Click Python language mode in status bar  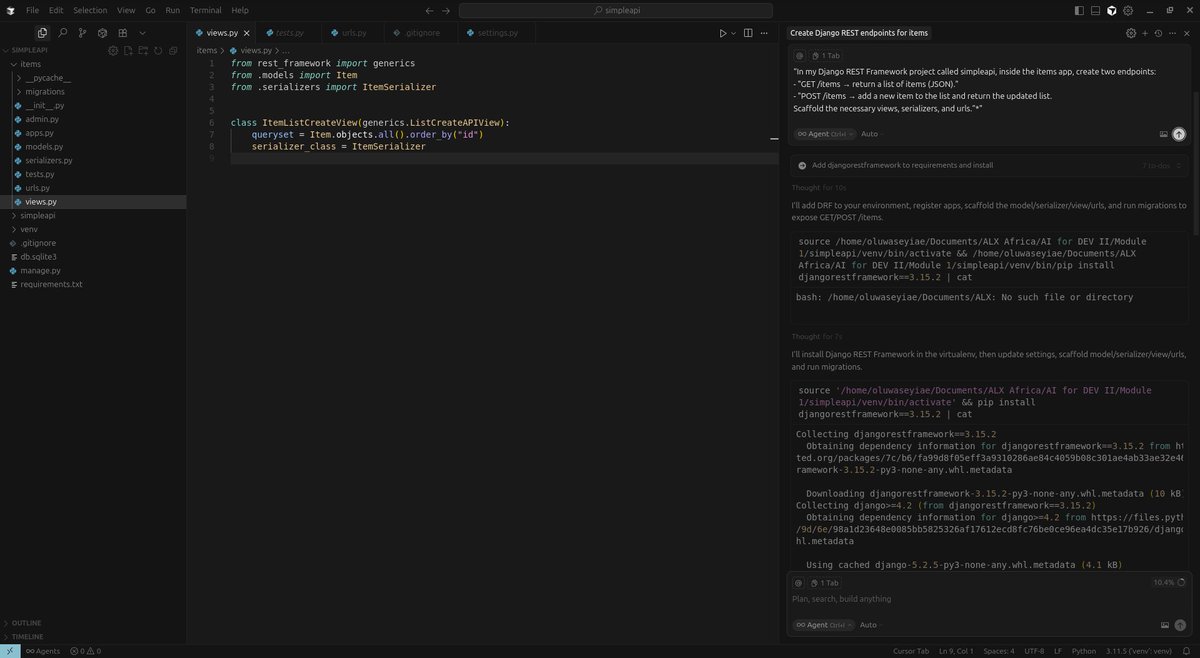tap(1084, 651)
